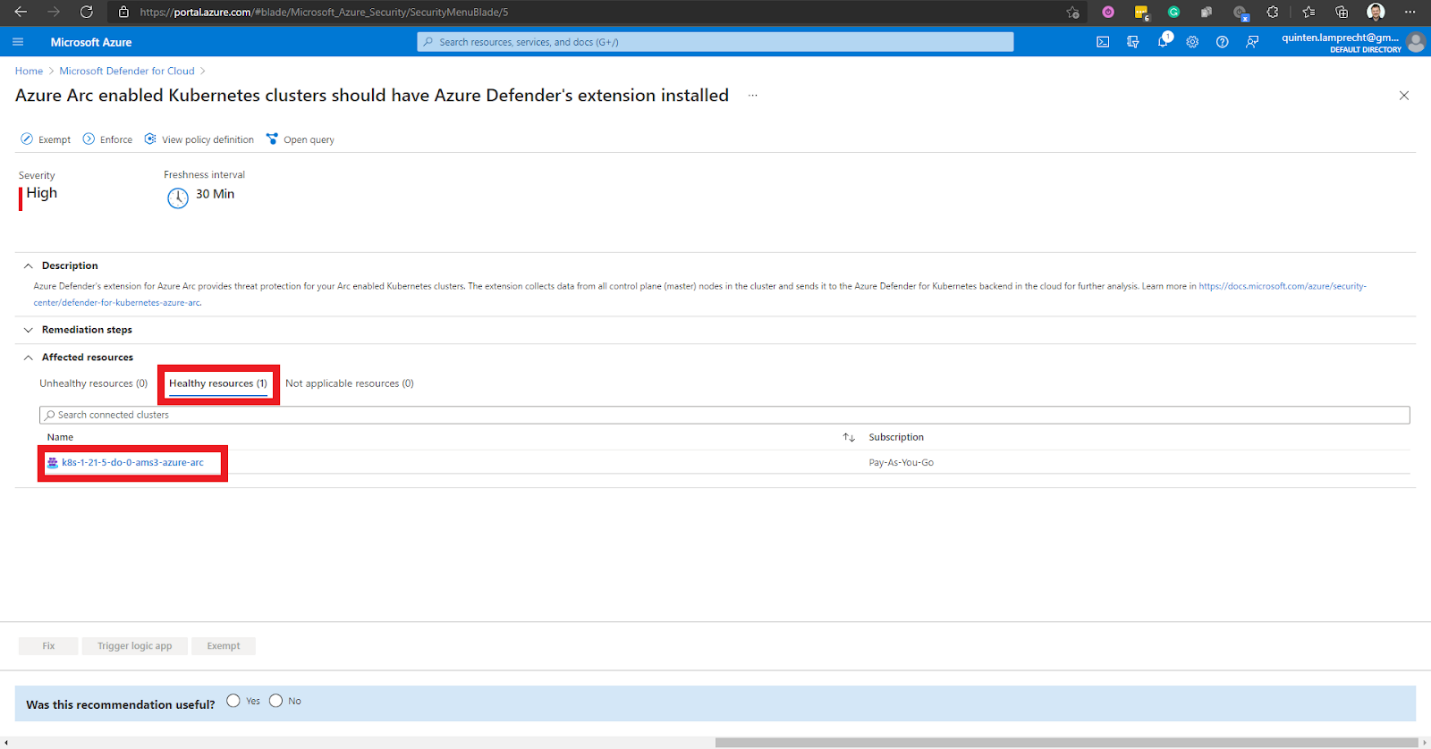The image size is (1431, 749).
Task: Click the Pay-As-You-Go subscription cell
Action: click(901, 463)
